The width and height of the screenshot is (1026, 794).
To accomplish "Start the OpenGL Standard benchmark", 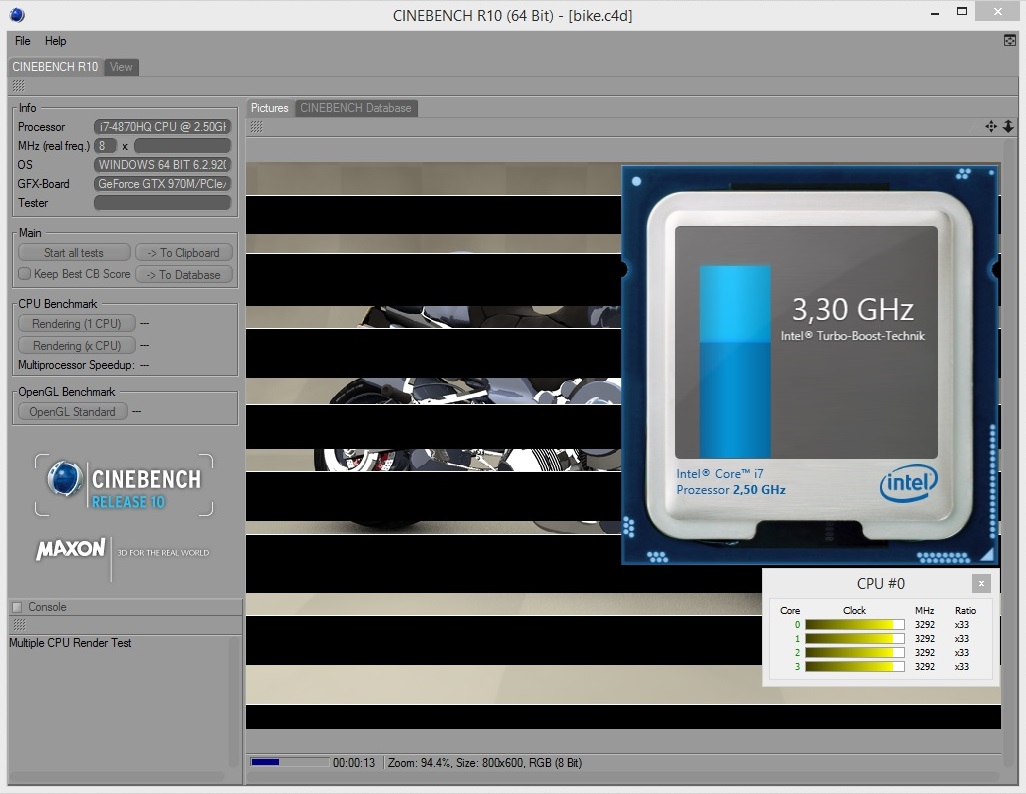I will point(73,412).
